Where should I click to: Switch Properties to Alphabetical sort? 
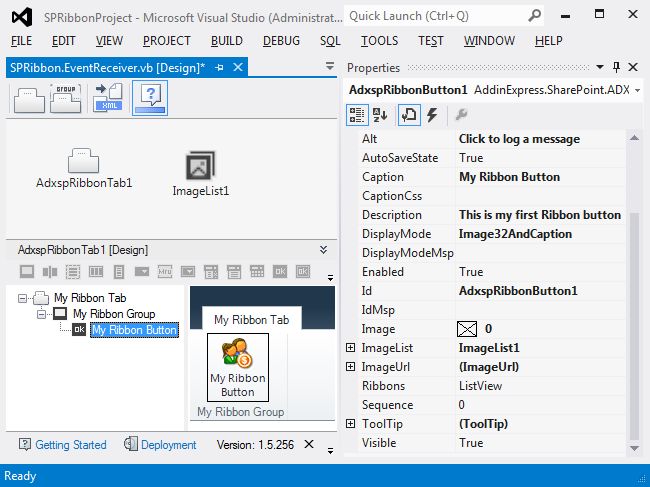point(380,115)
